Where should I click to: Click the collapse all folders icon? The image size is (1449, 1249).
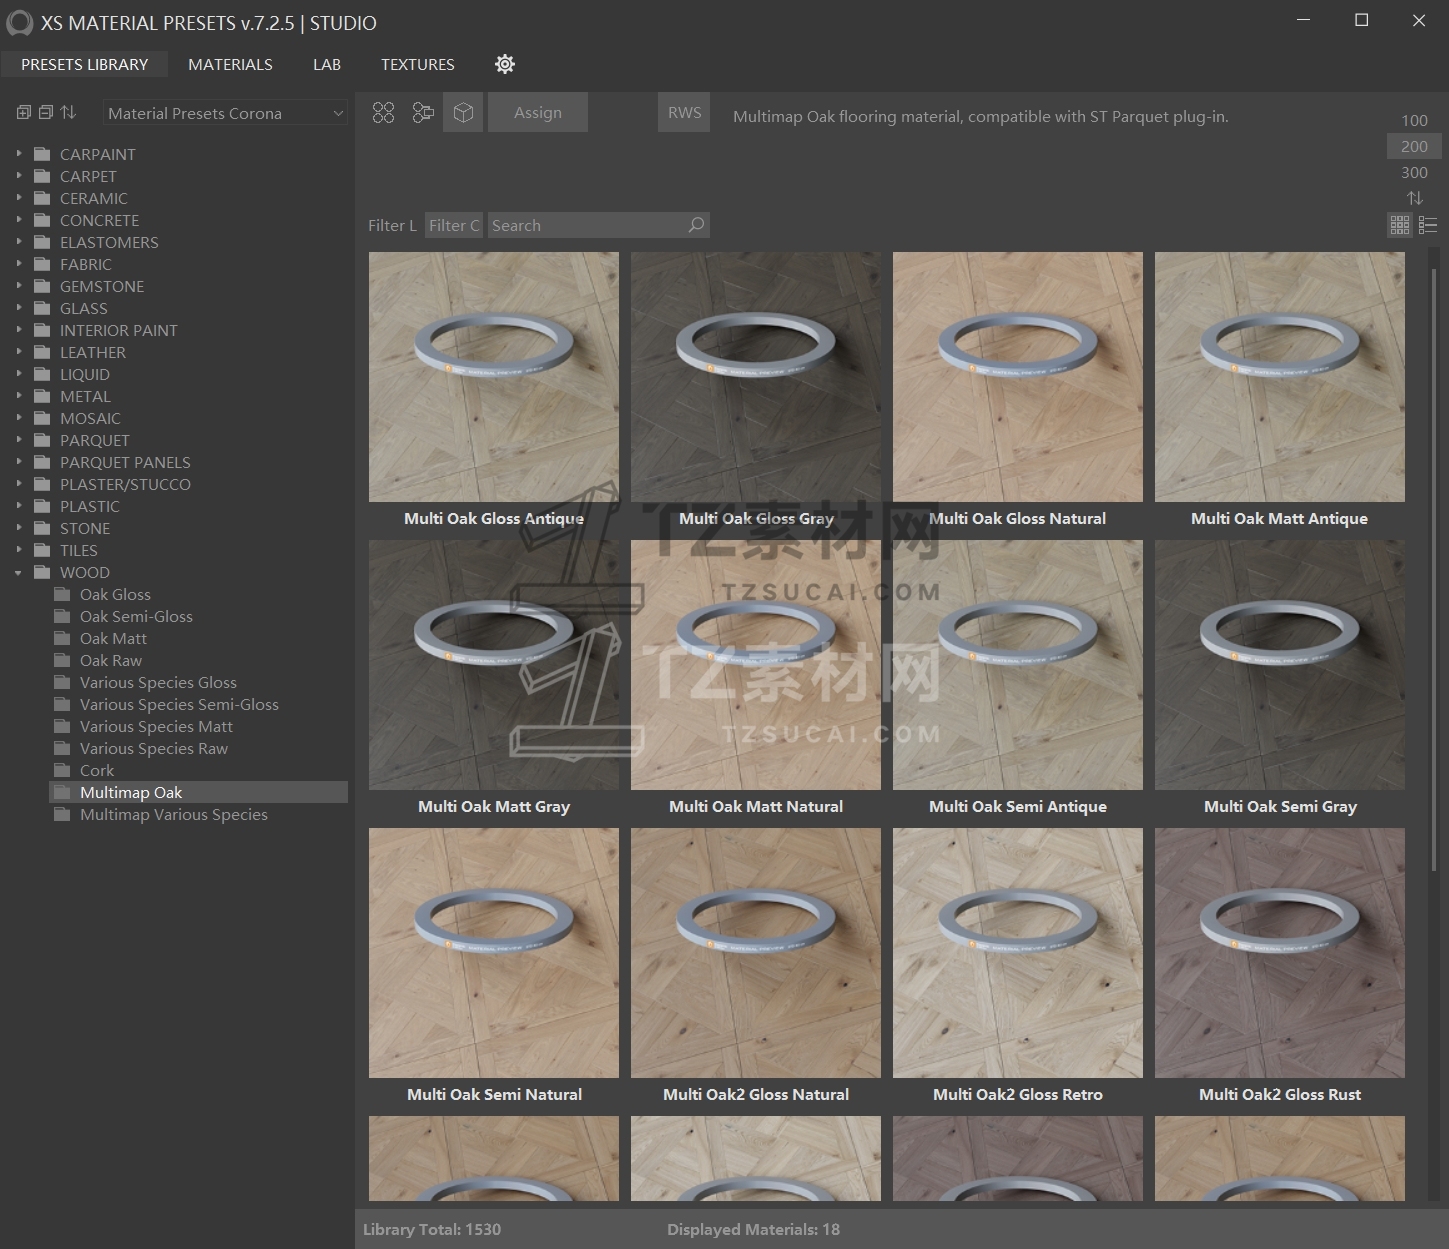click(x=46, y=113)
